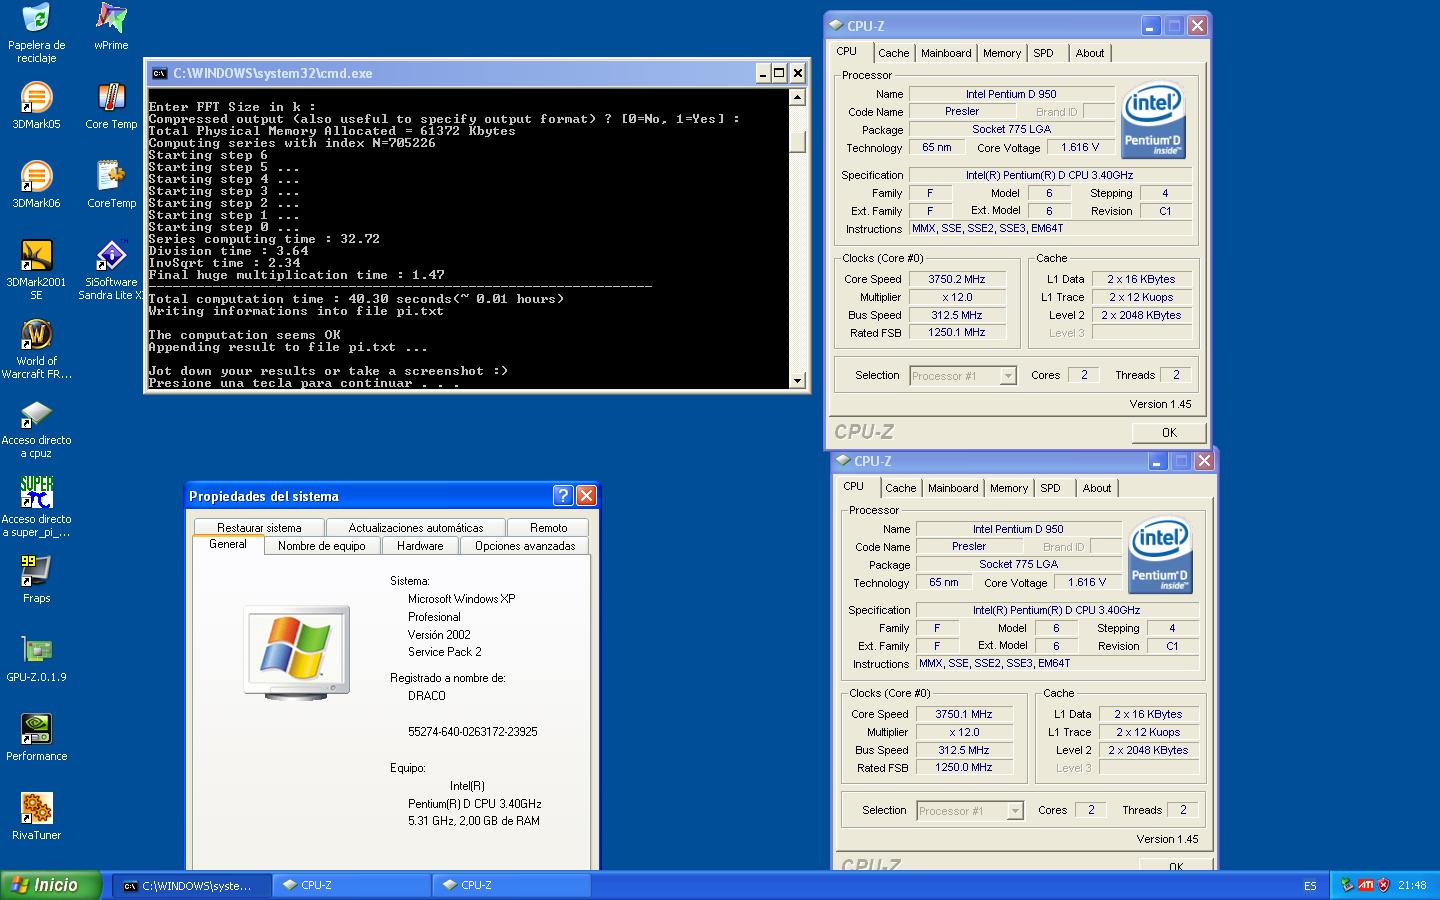Switch to SPD tab in upper CPU-Z
Image resolution: width=1440 pixels, height=900 pixels.
click(x=1044, y=54)
